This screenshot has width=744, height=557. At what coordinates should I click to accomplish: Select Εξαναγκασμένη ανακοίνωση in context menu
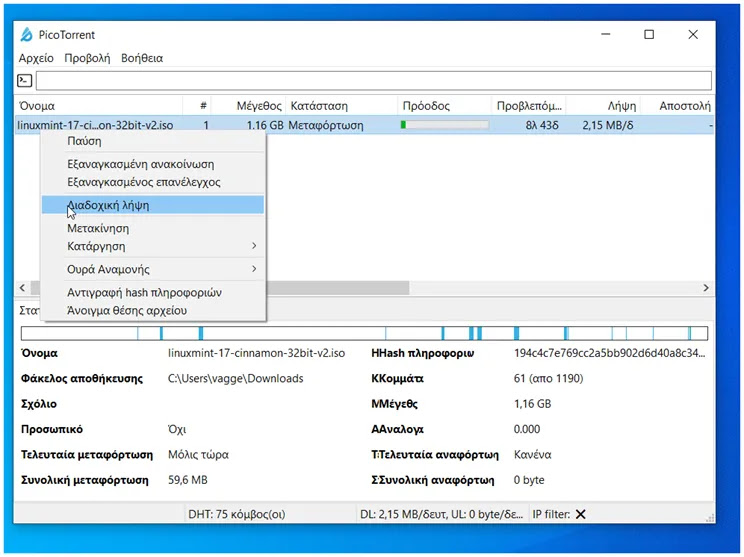153,164
